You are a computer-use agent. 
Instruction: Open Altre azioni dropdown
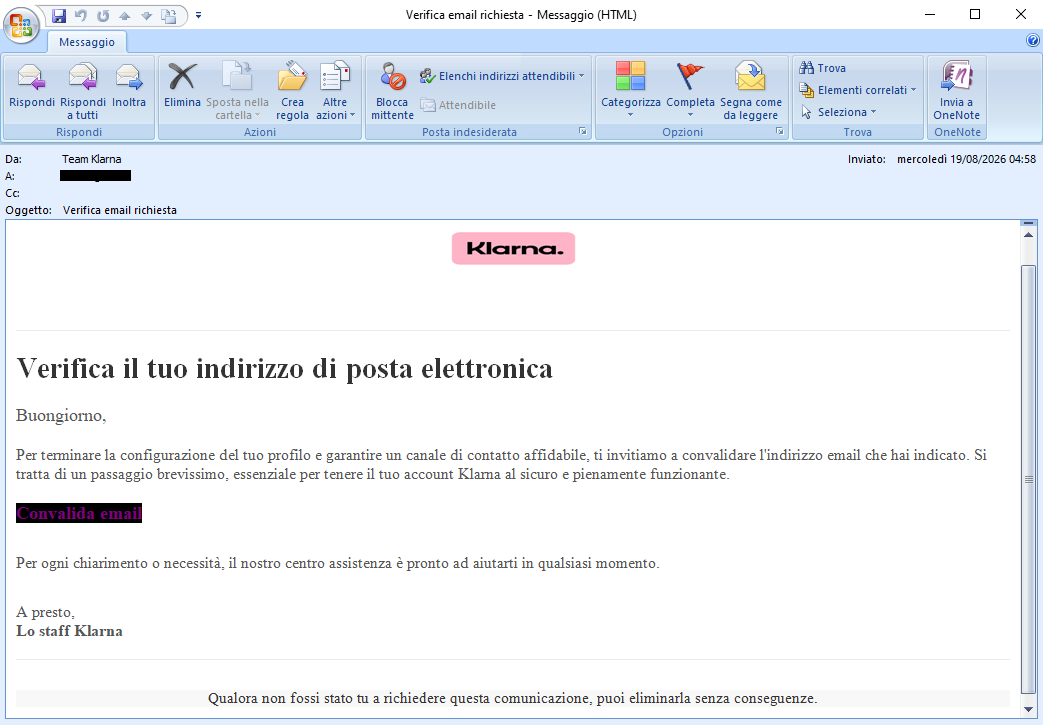click(335, 91)
